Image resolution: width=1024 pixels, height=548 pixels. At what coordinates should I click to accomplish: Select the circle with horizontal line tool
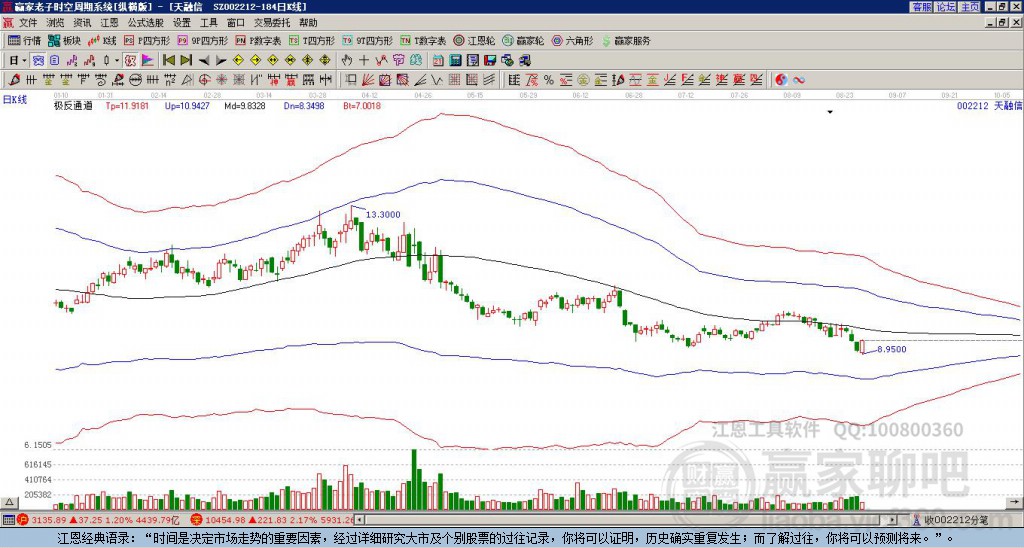tap(135, 80)
